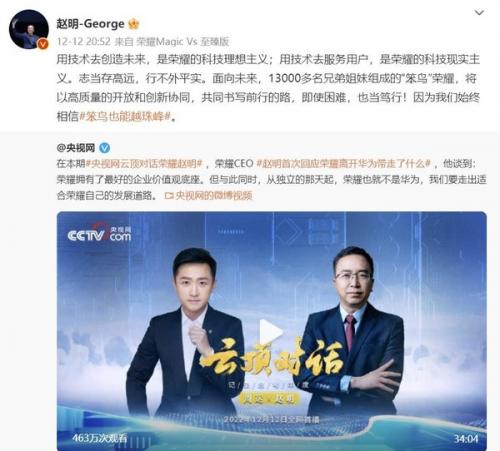Click the orange verified V badge on avatar
The image size is (500, 451).
click(43, 44)
